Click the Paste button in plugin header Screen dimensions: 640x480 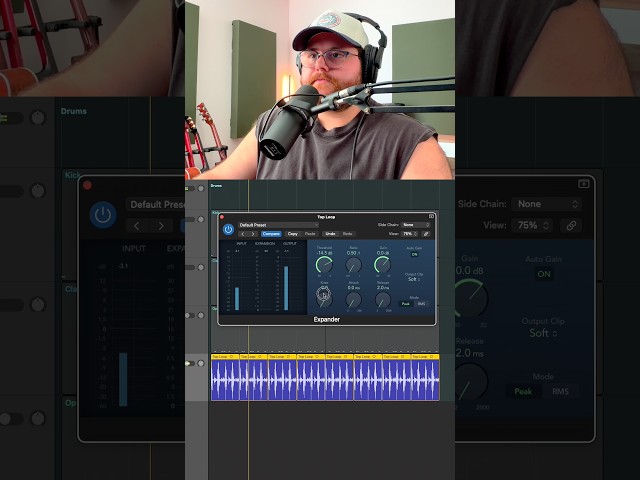(310, 234)
